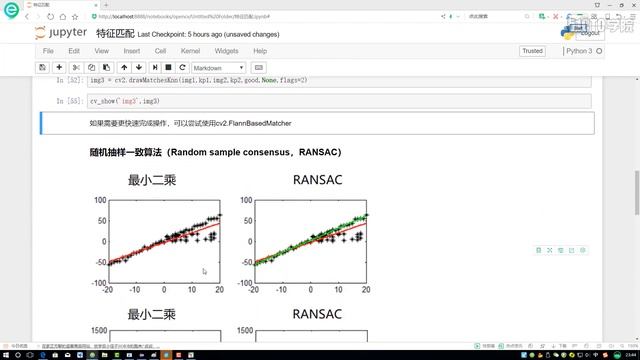This screenshot has width=640, height=360.
Task: Rename the notebook title 特征匹配
Action: pos(115,34)
